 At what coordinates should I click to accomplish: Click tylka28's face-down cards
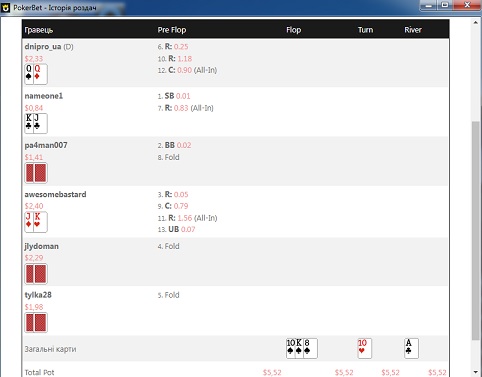36,322
